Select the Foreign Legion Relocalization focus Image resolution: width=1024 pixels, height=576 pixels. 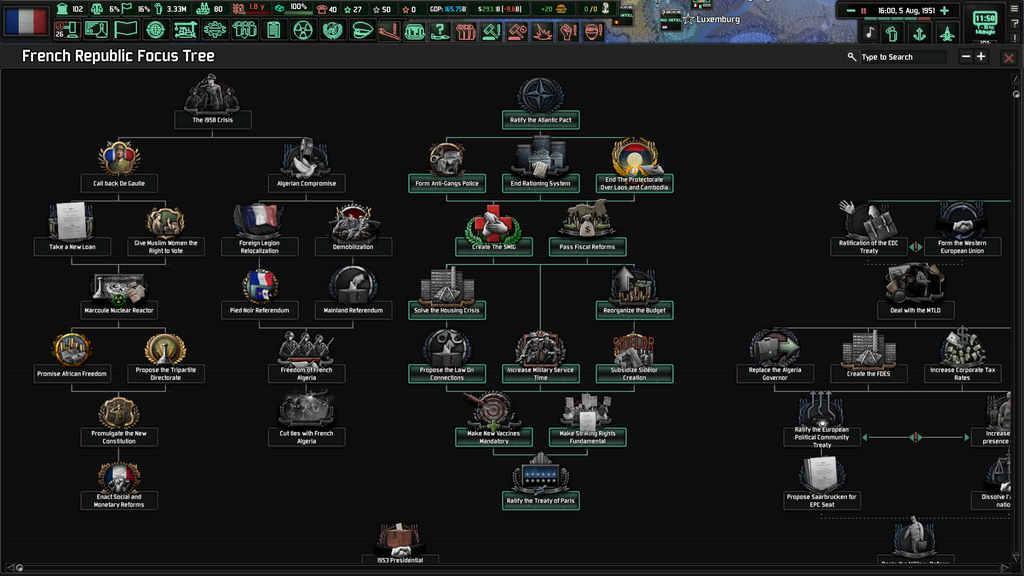point(259,230)
